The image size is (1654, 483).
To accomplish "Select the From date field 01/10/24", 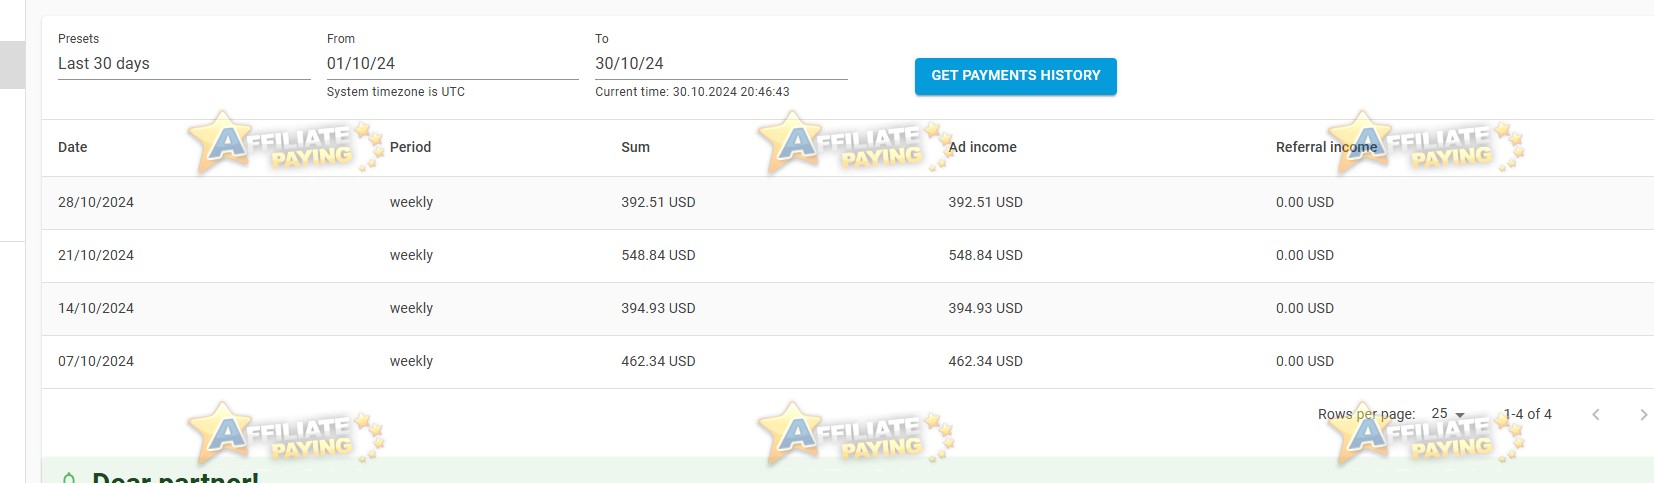I will pos(452,64).
